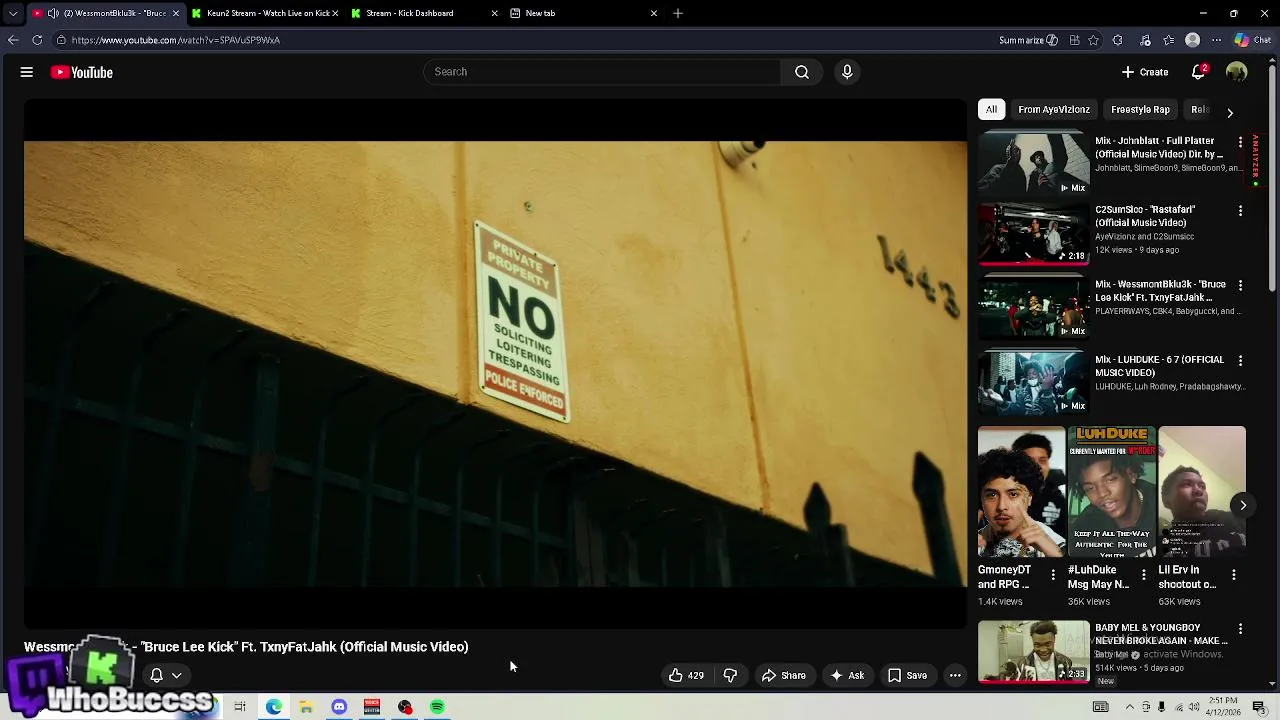Viewport: 1280px width, 720px height.
Task: Open the media control music icon in toolbar
Action: pos(1145,40)
